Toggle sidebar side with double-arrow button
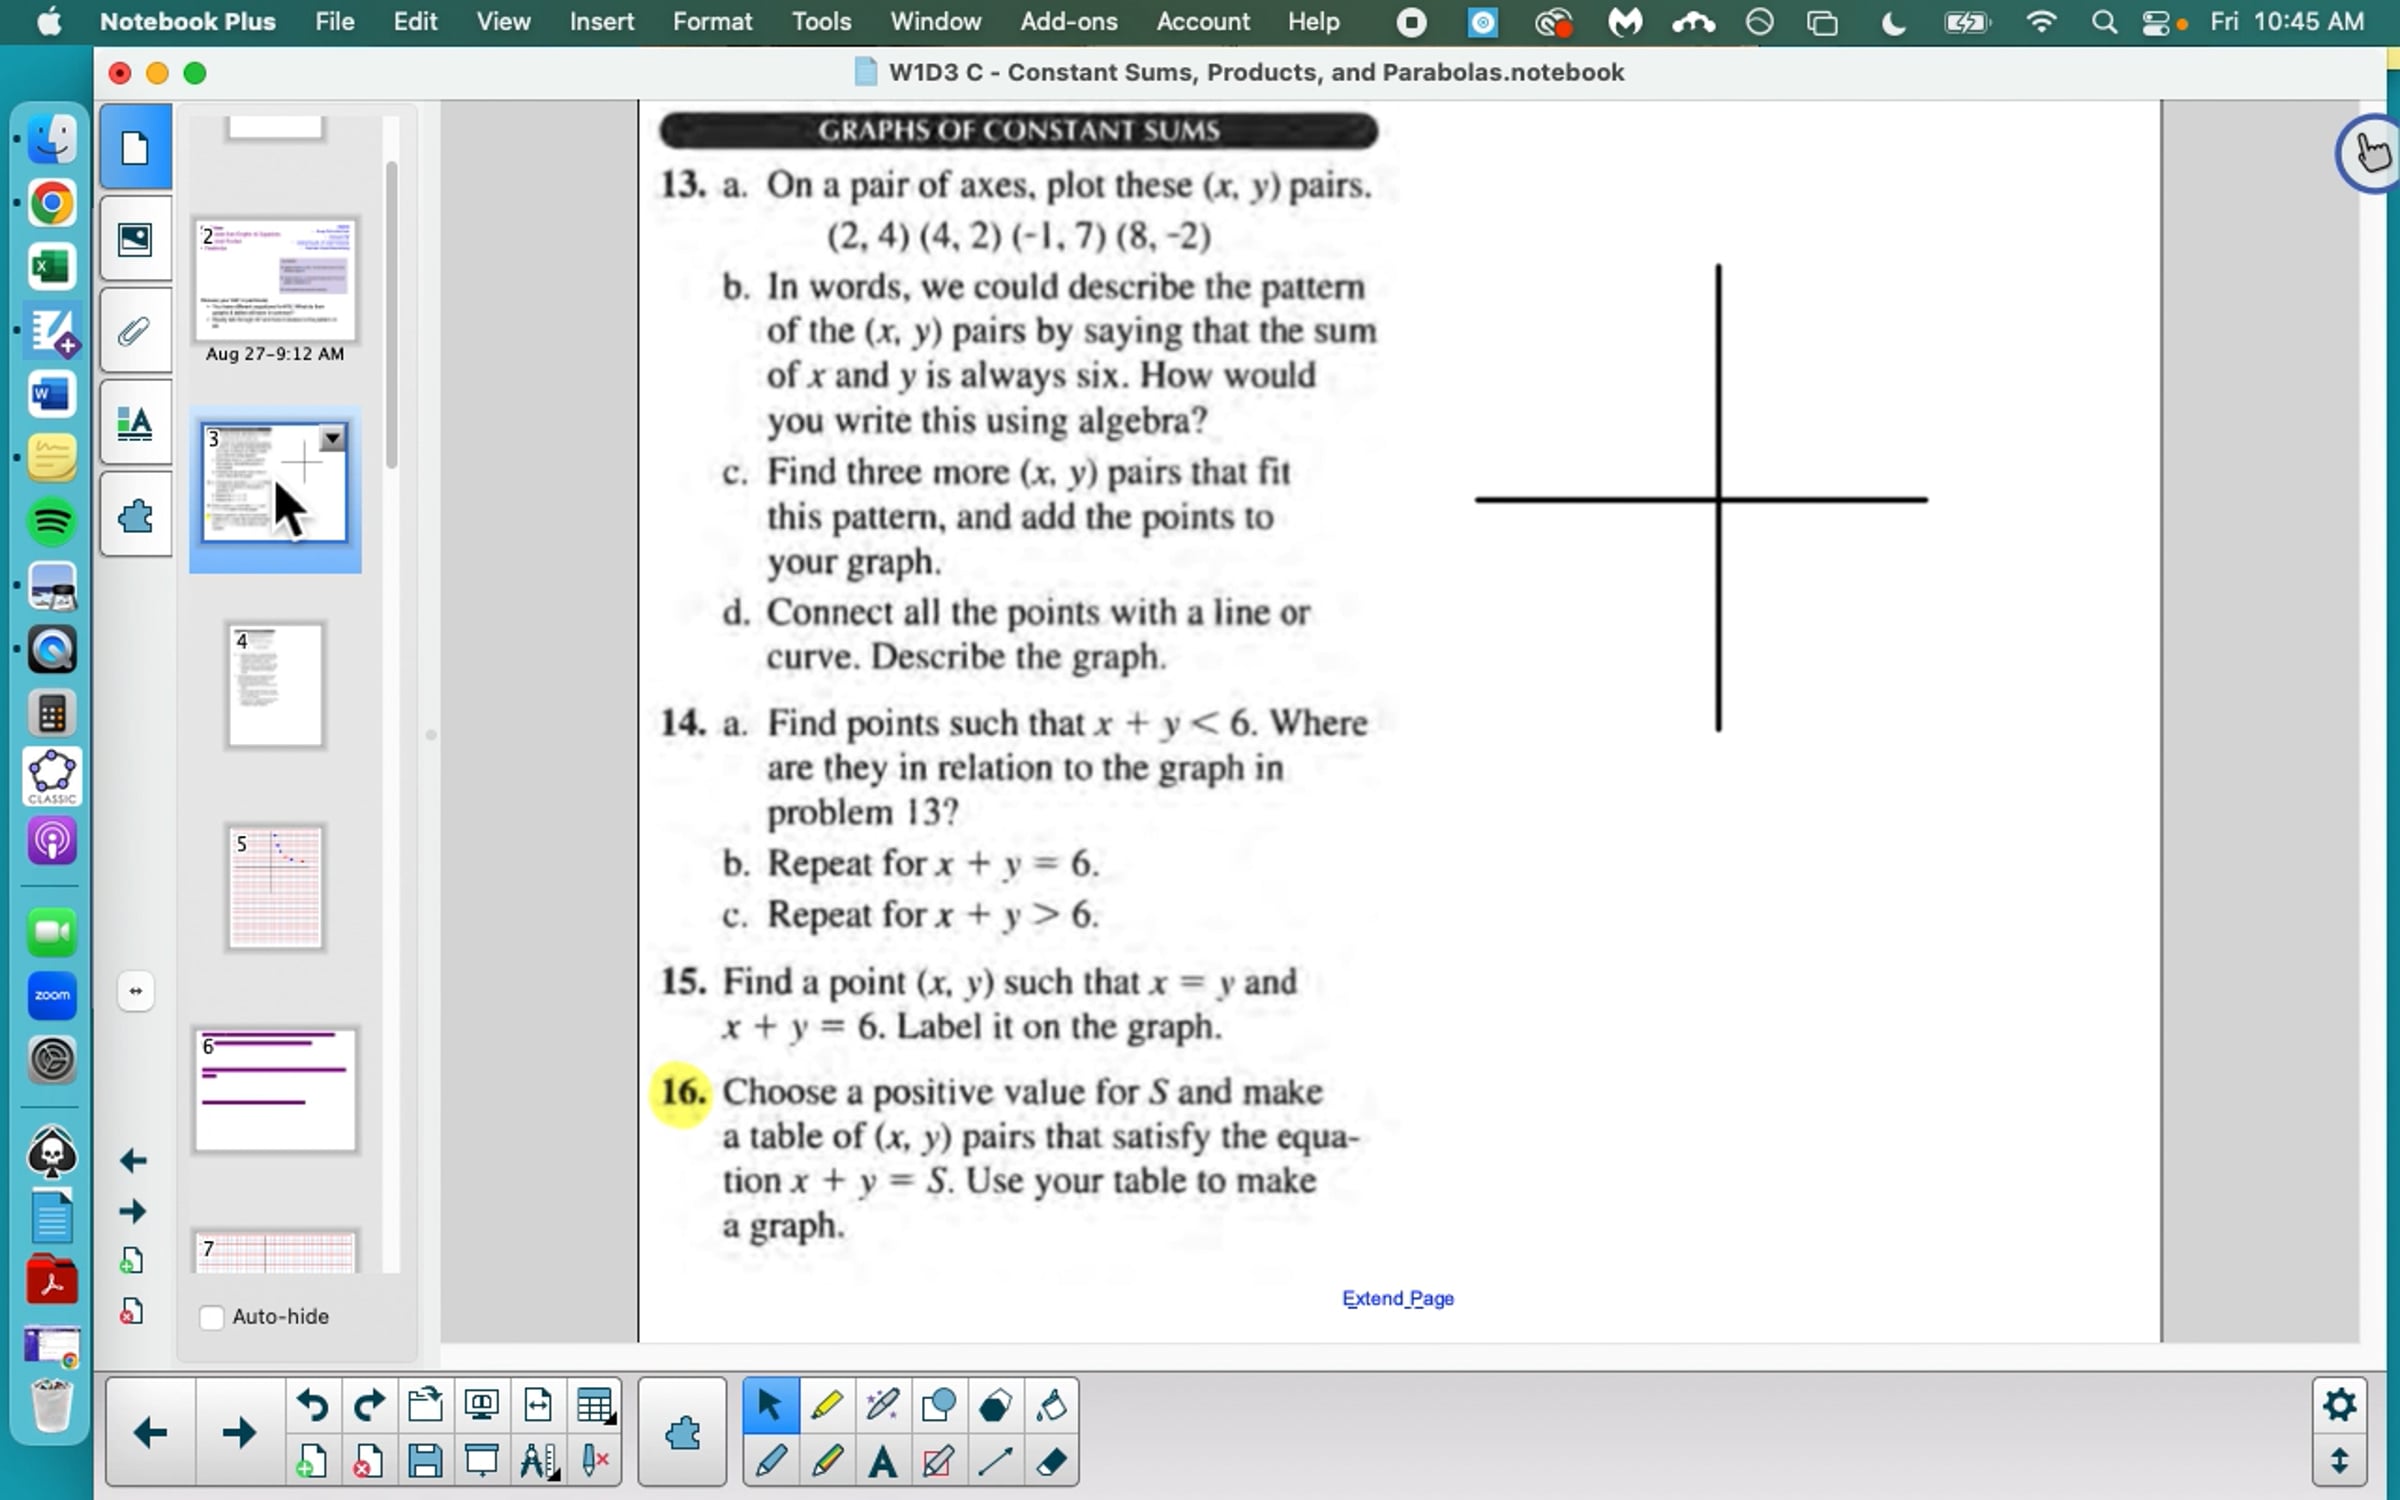The image size is (2400, 1500). [135, 991]
